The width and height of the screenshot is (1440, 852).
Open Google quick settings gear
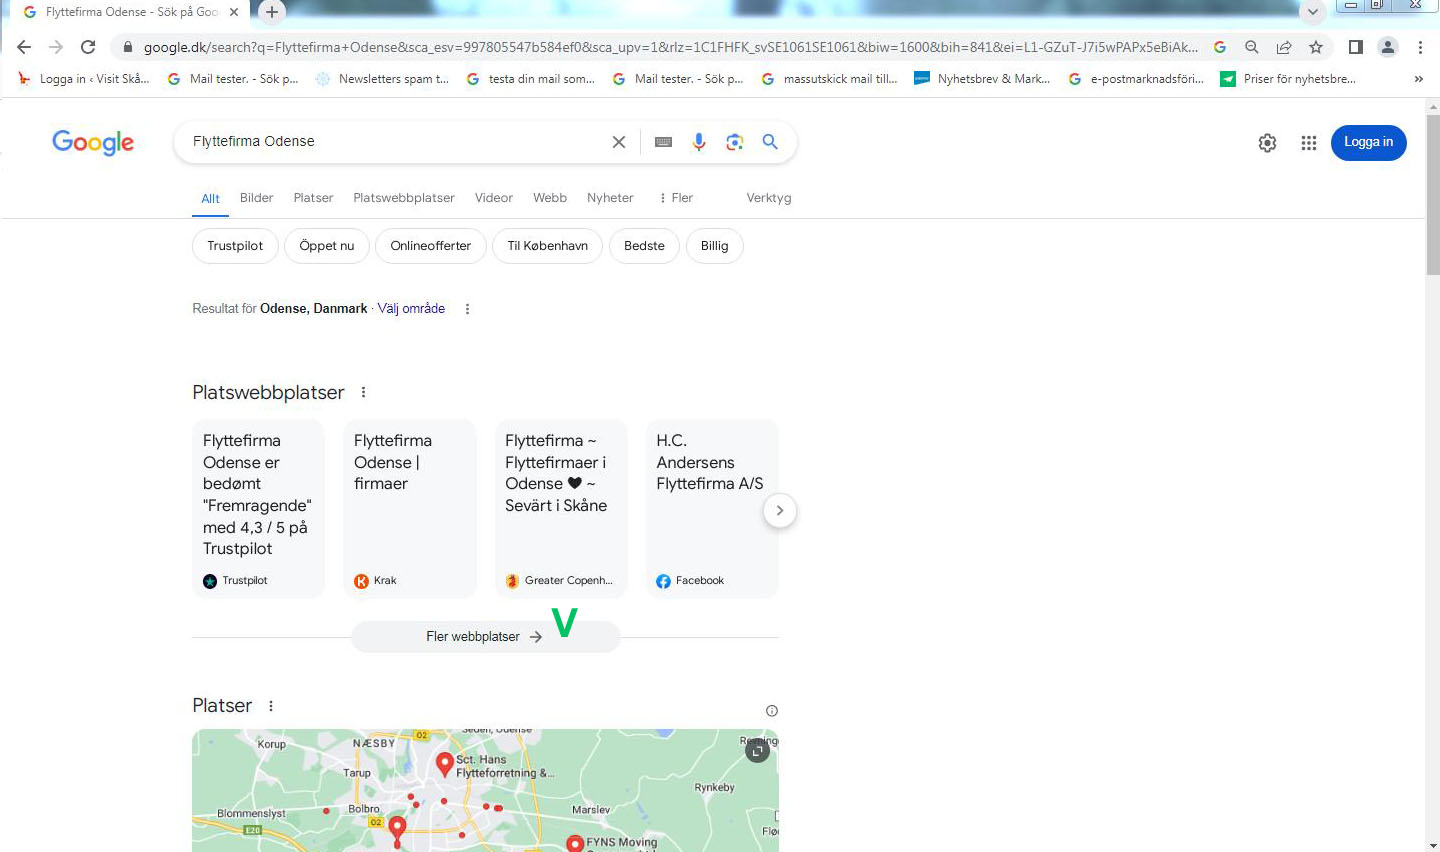1267,143
